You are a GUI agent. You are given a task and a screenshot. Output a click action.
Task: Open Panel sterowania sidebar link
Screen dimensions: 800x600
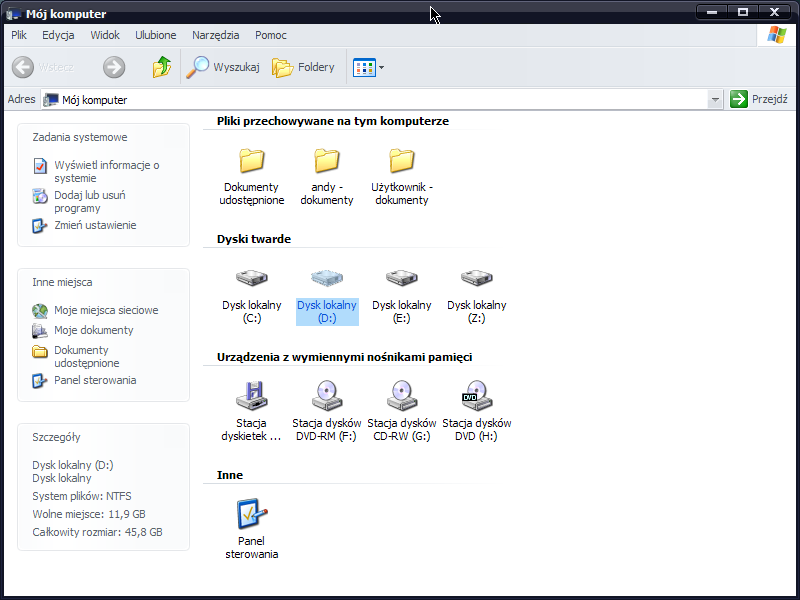click(x=95, y=380)
